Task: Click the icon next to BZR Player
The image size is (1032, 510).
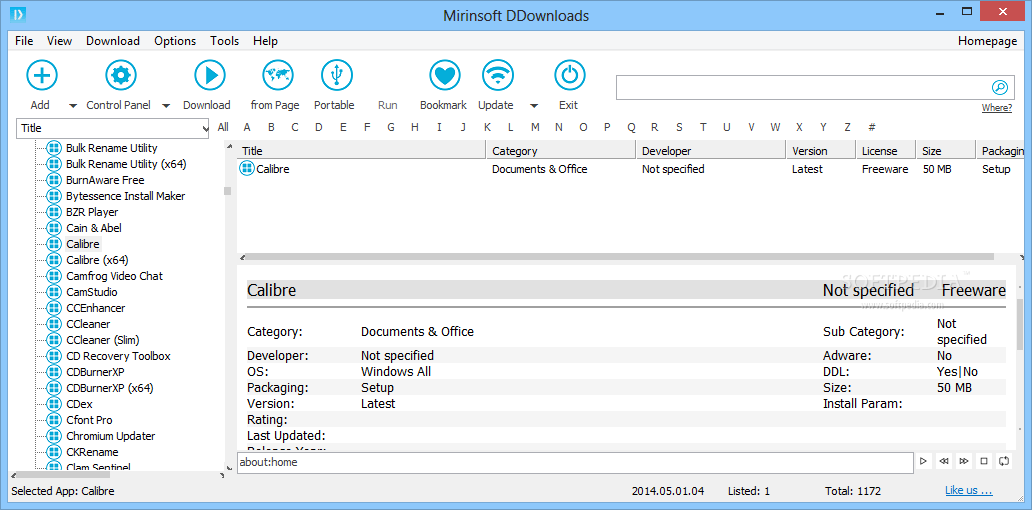Action: [x=55, y=212]
